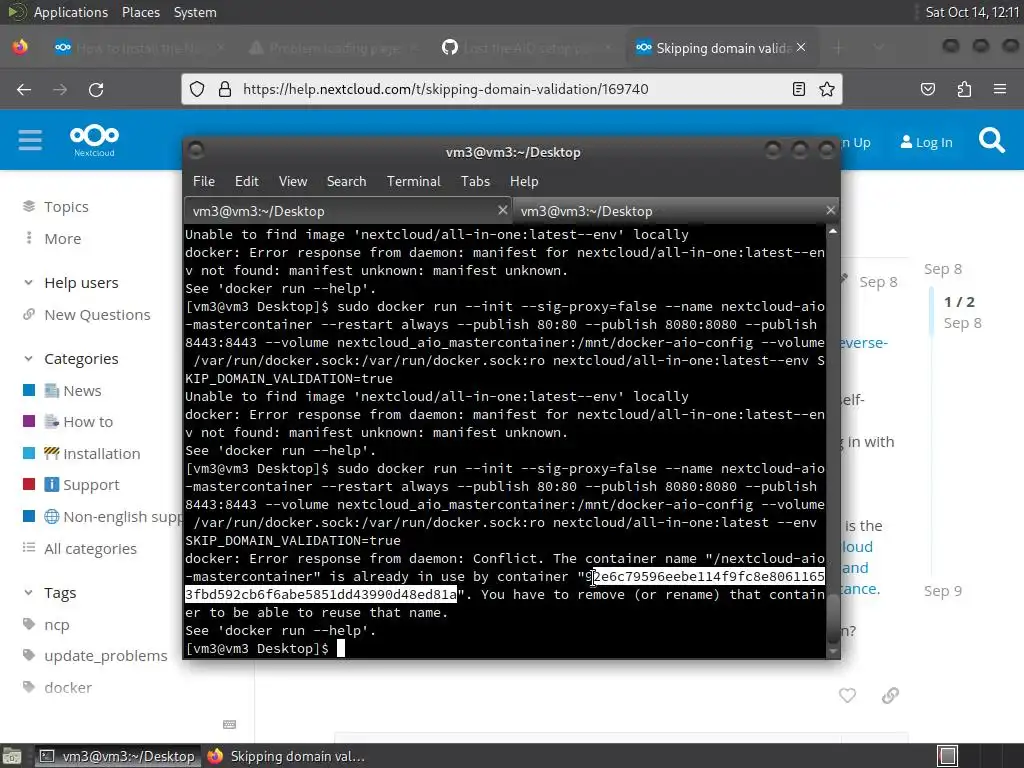
Task: Open the update_problems tag
Action: point(105,656)
